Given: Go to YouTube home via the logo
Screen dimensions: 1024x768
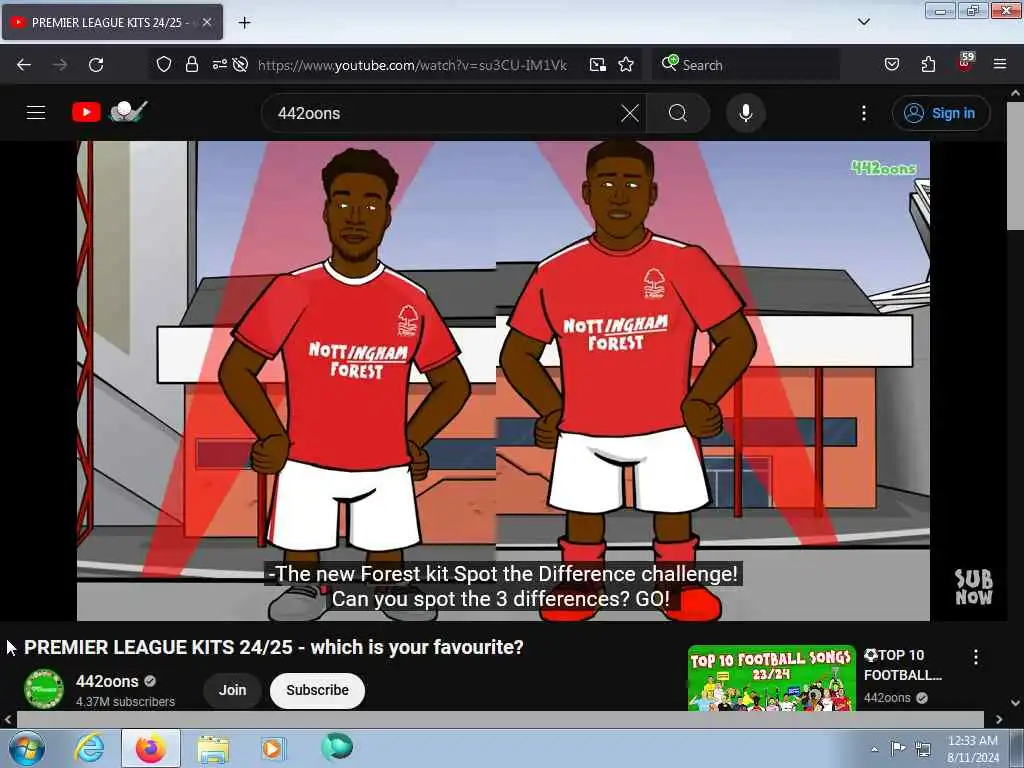Looking at the screenshot, I should (110, 112).
